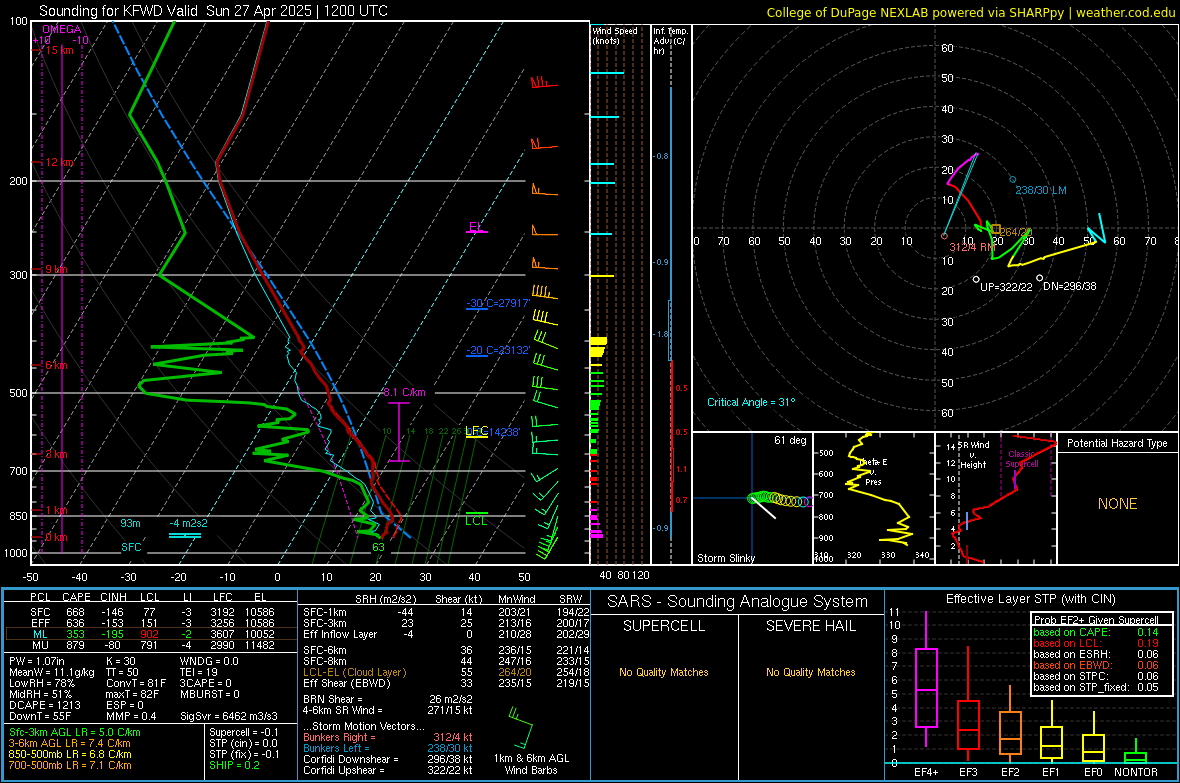Image resolution: width=1180 pixels, height=783 pixels.
Task: Click the SigSvr = 6462 m3/s3 value
Action: pyautogui.click(x=229, y=716)
